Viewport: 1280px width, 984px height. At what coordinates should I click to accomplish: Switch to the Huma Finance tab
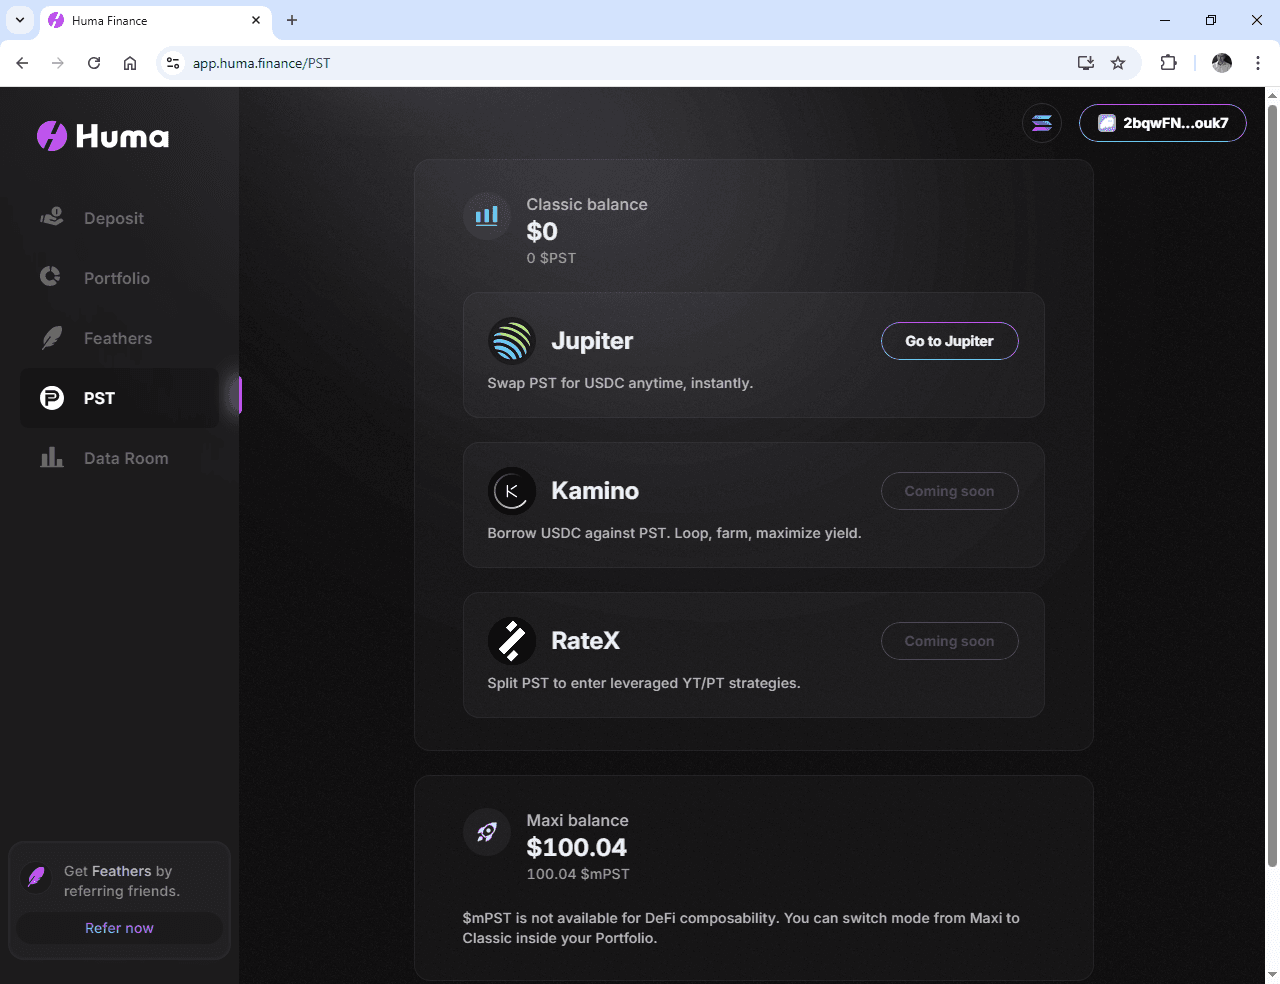tap(155, 21)
